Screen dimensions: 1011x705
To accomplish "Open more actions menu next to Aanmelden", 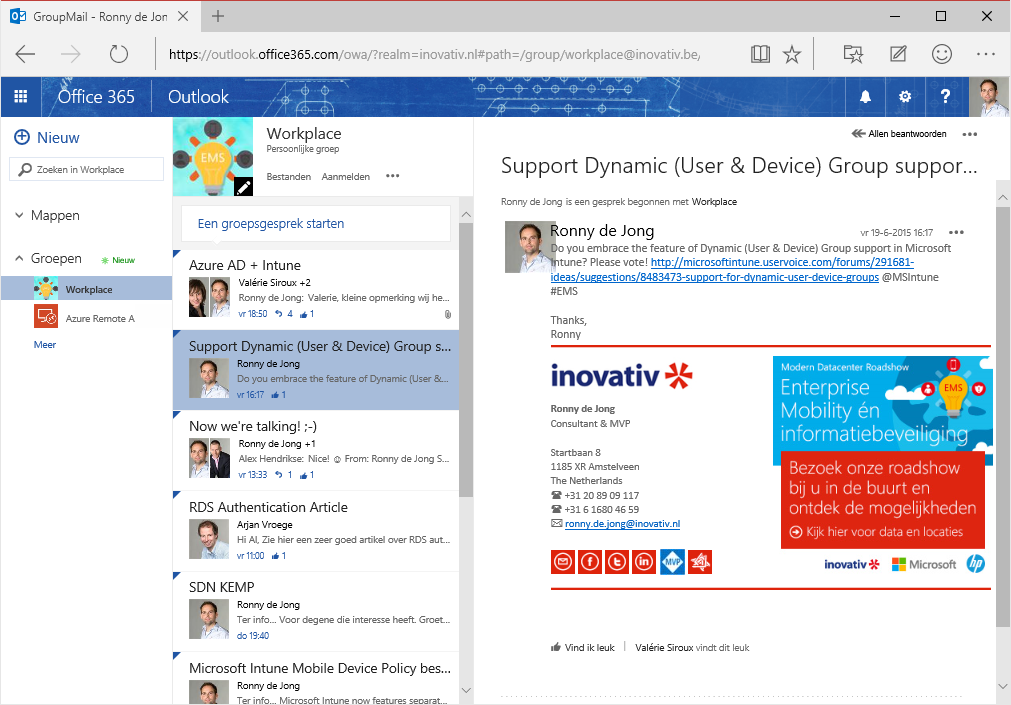I will [x=392, y=176].
